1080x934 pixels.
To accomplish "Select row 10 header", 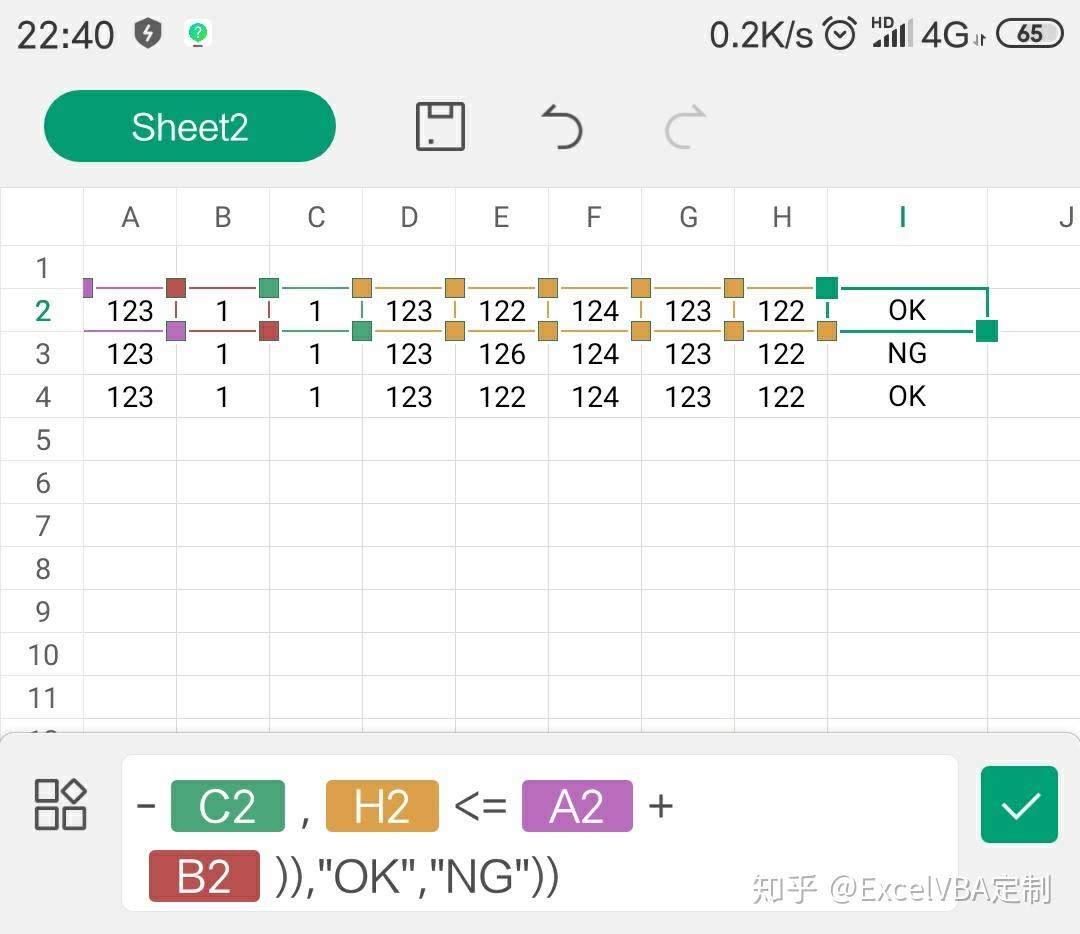I will pyautogui.click(x=42, y=655).
